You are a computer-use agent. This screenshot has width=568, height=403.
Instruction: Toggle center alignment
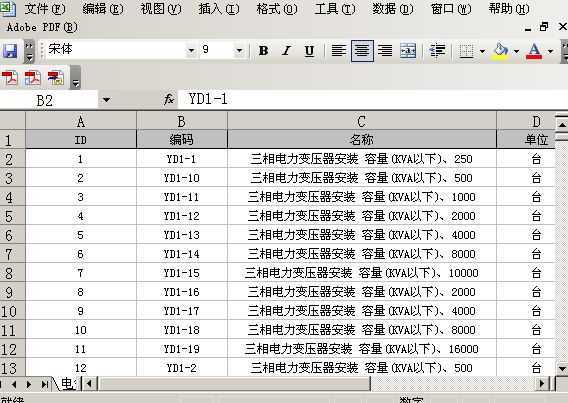362,51
